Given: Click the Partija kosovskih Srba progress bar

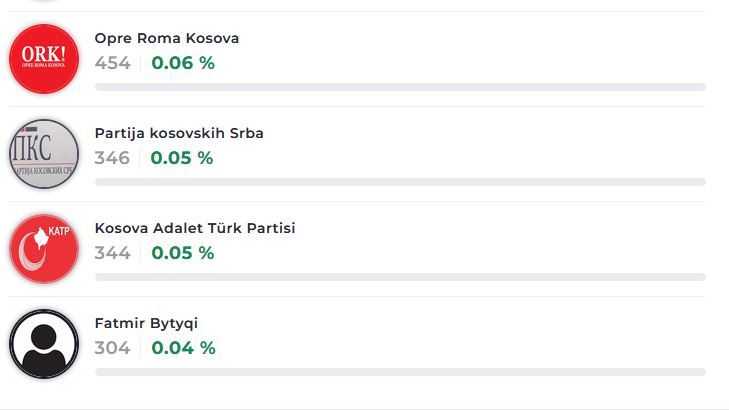Looking at the screenshot, I should coord(400,182).
